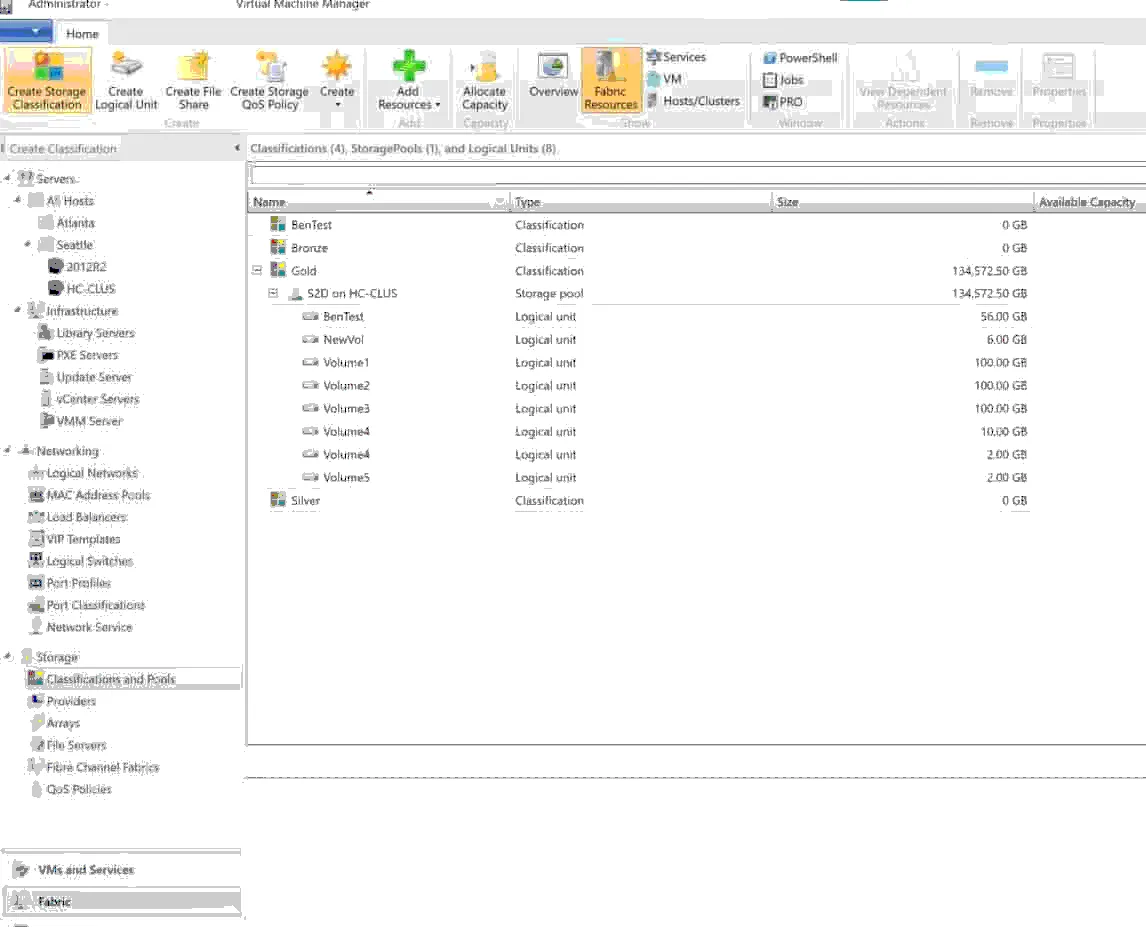The image size is (1146, 927).
Task: Collapse the Seattle host group
Action: (x=28, y=243)
